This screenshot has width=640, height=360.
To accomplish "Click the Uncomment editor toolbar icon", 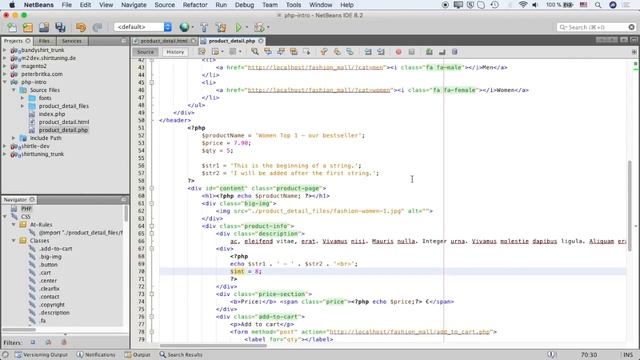I will pyautogui.click(x=442, y=52).
